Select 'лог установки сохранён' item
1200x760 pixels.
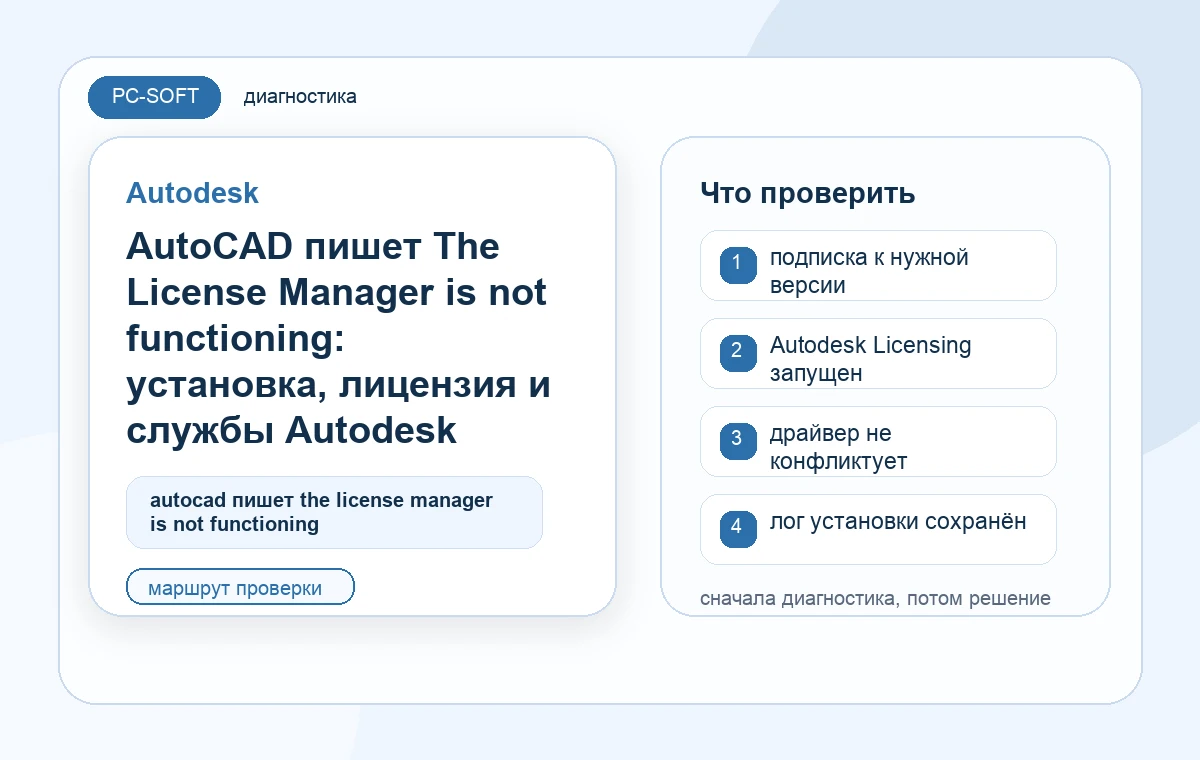coord(878,529)
